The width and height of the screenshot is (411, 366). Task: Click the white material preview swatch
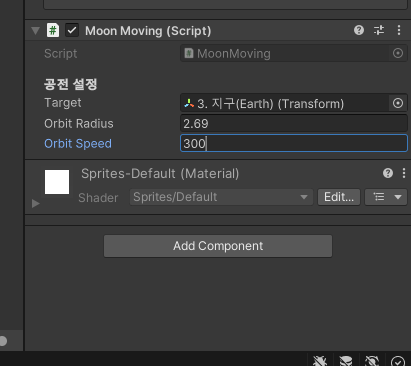point(57,182)
